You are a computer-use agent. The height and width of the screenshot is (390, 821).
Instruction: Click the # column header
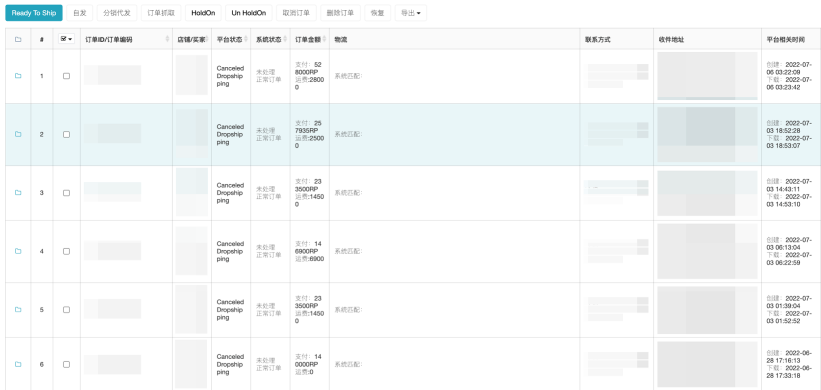click(42, 39)
